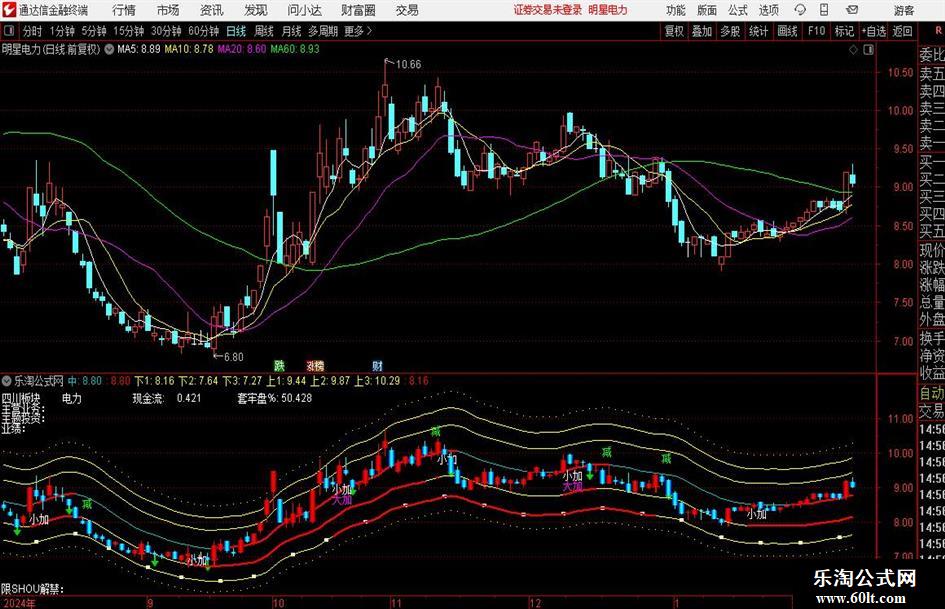Switch to 分时 period tab
Screen dimensions: 945x609
click(x=33, y=31)
